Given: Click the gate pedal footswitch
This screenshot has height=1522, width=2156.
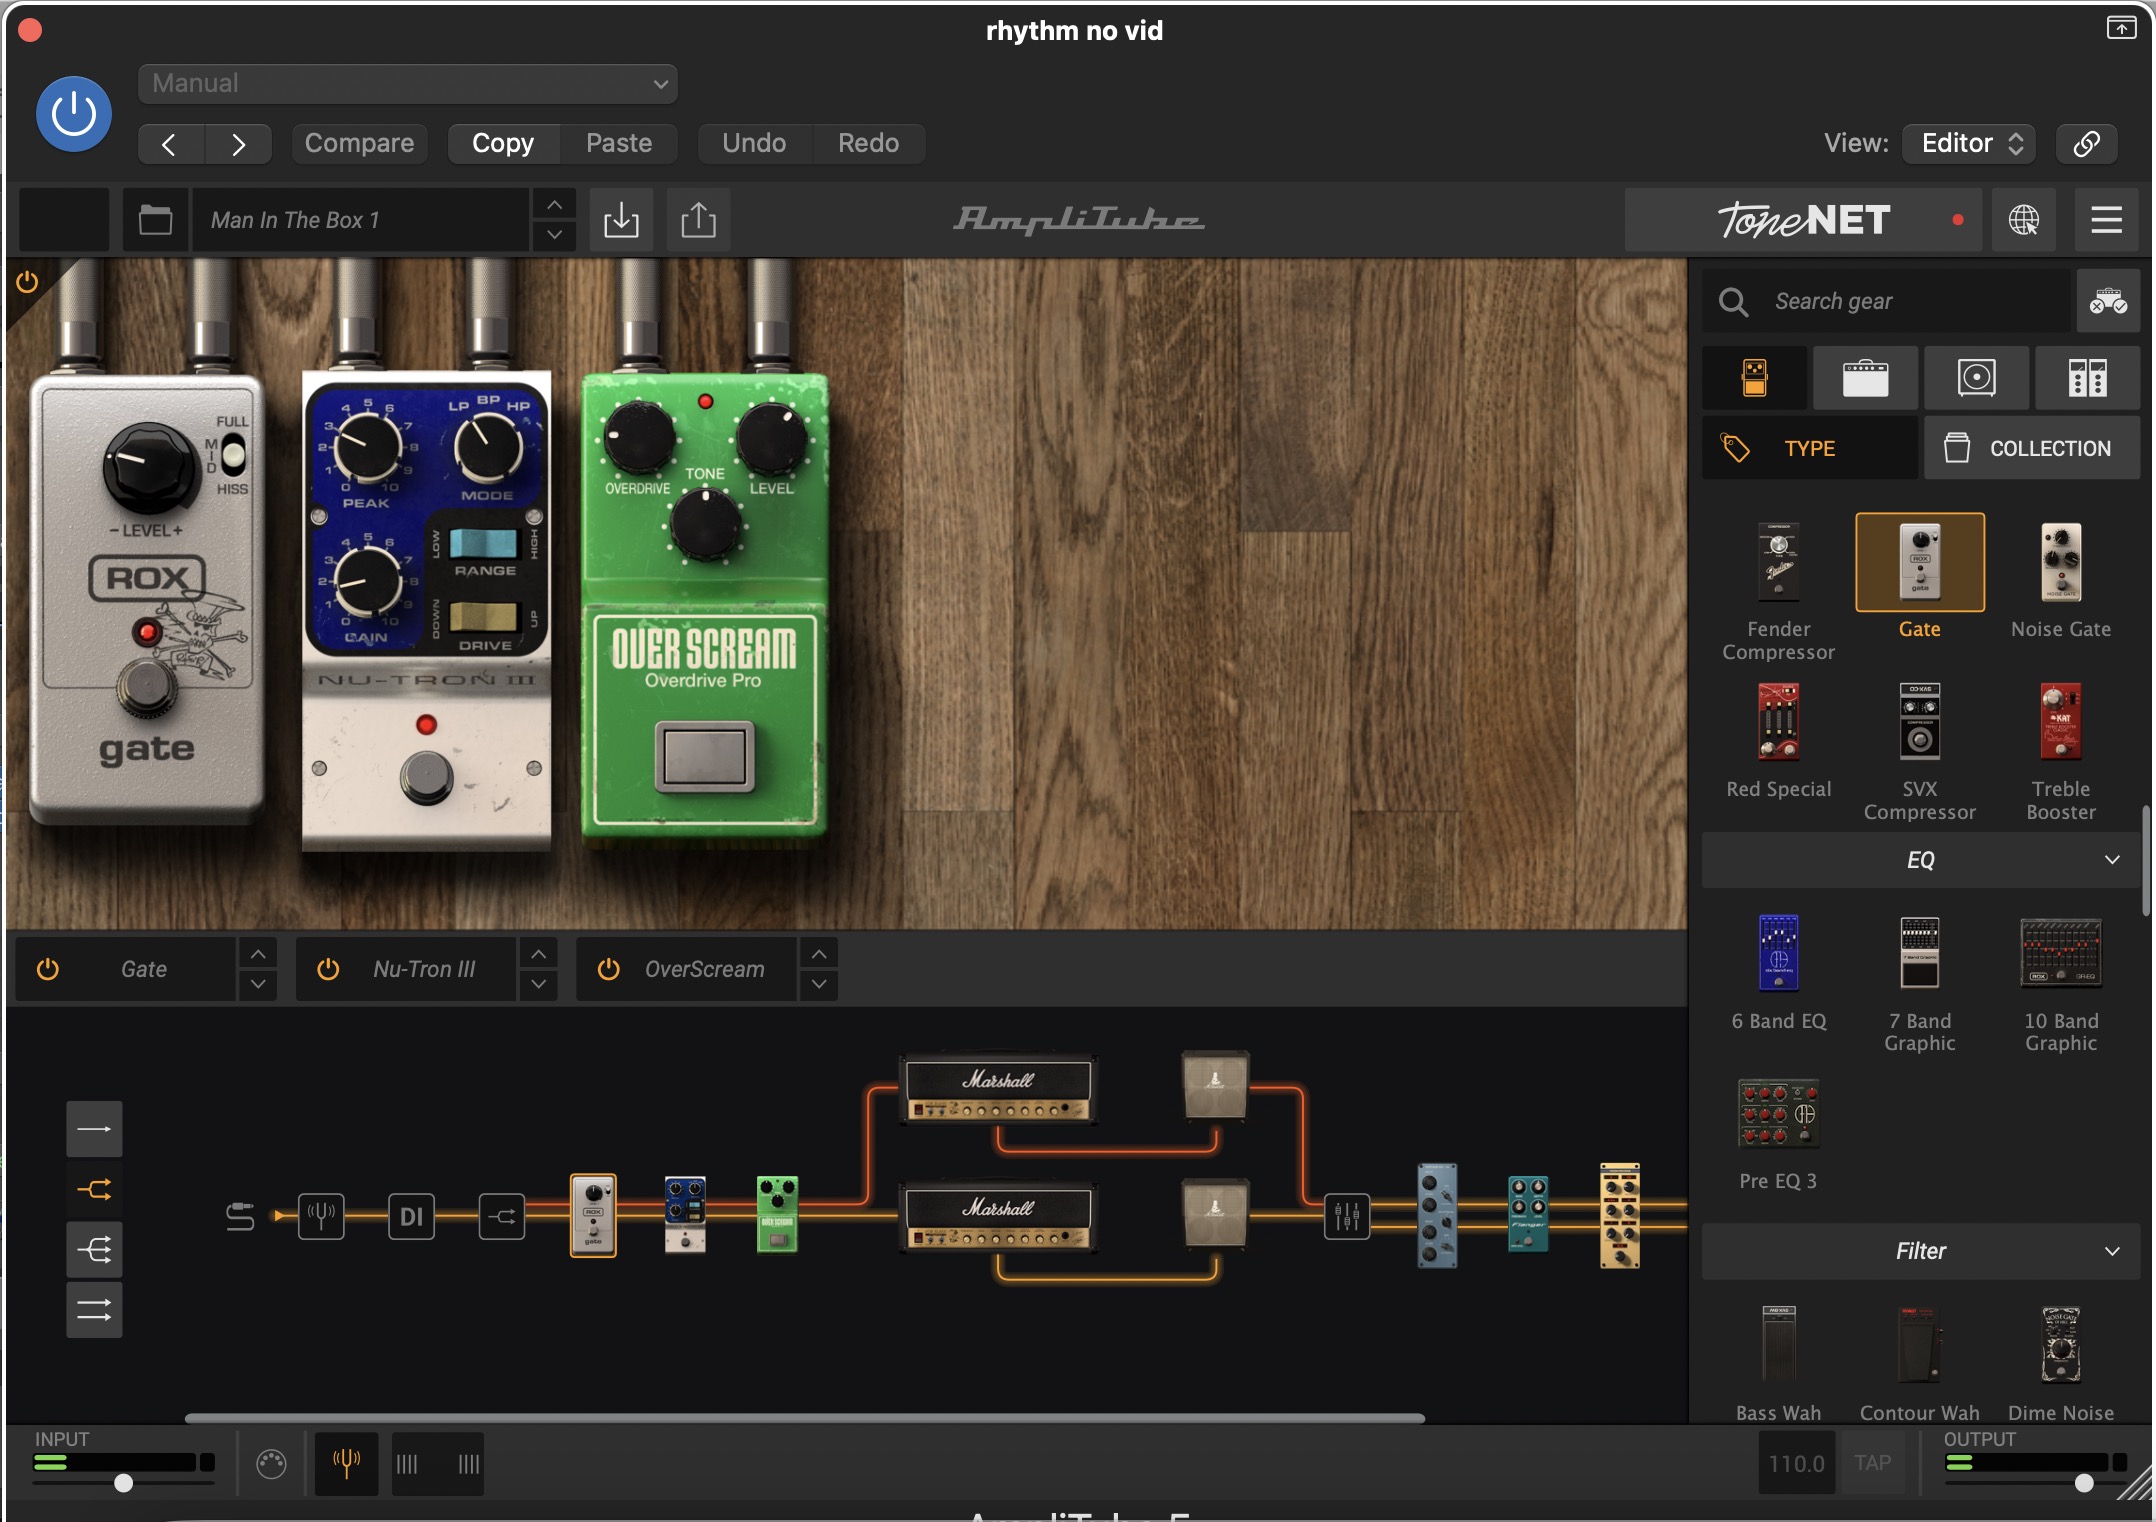Looking at the screenshot, I should [147, 687].
